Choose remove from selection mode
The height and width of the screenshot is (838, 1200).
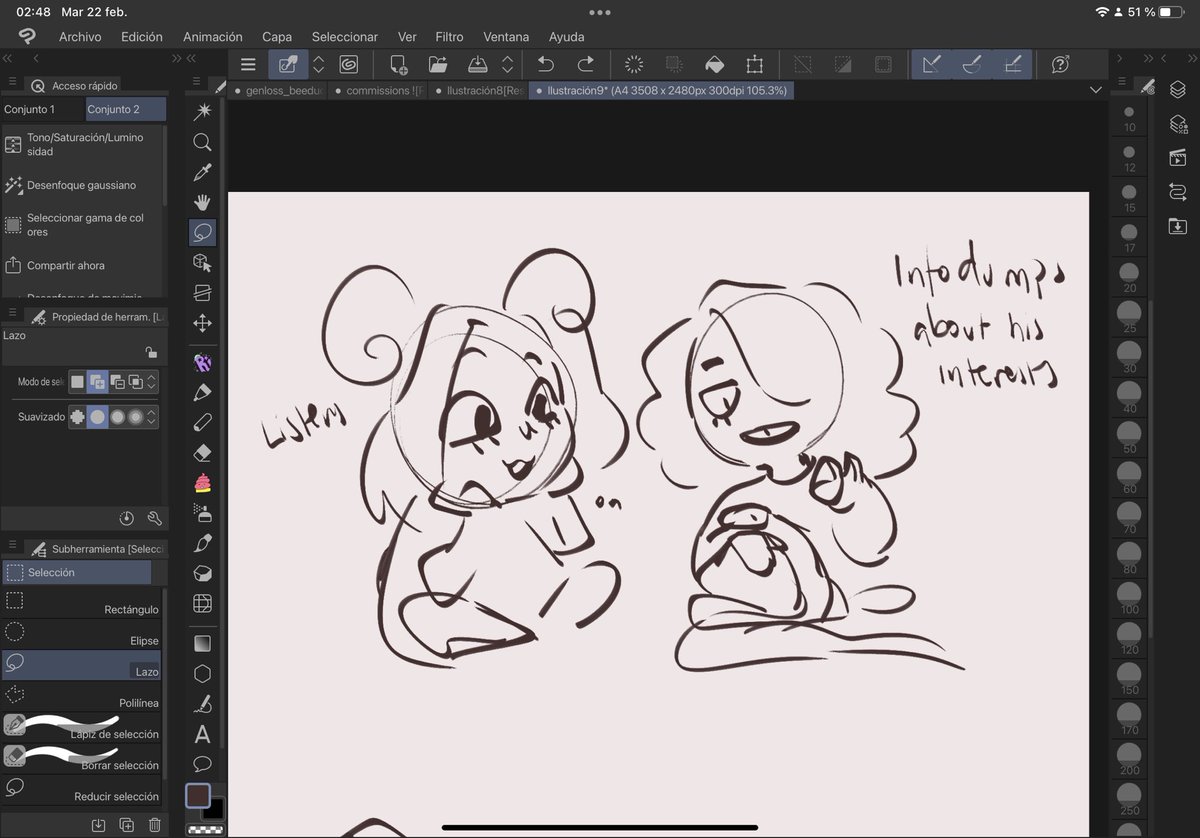(117, 382)
